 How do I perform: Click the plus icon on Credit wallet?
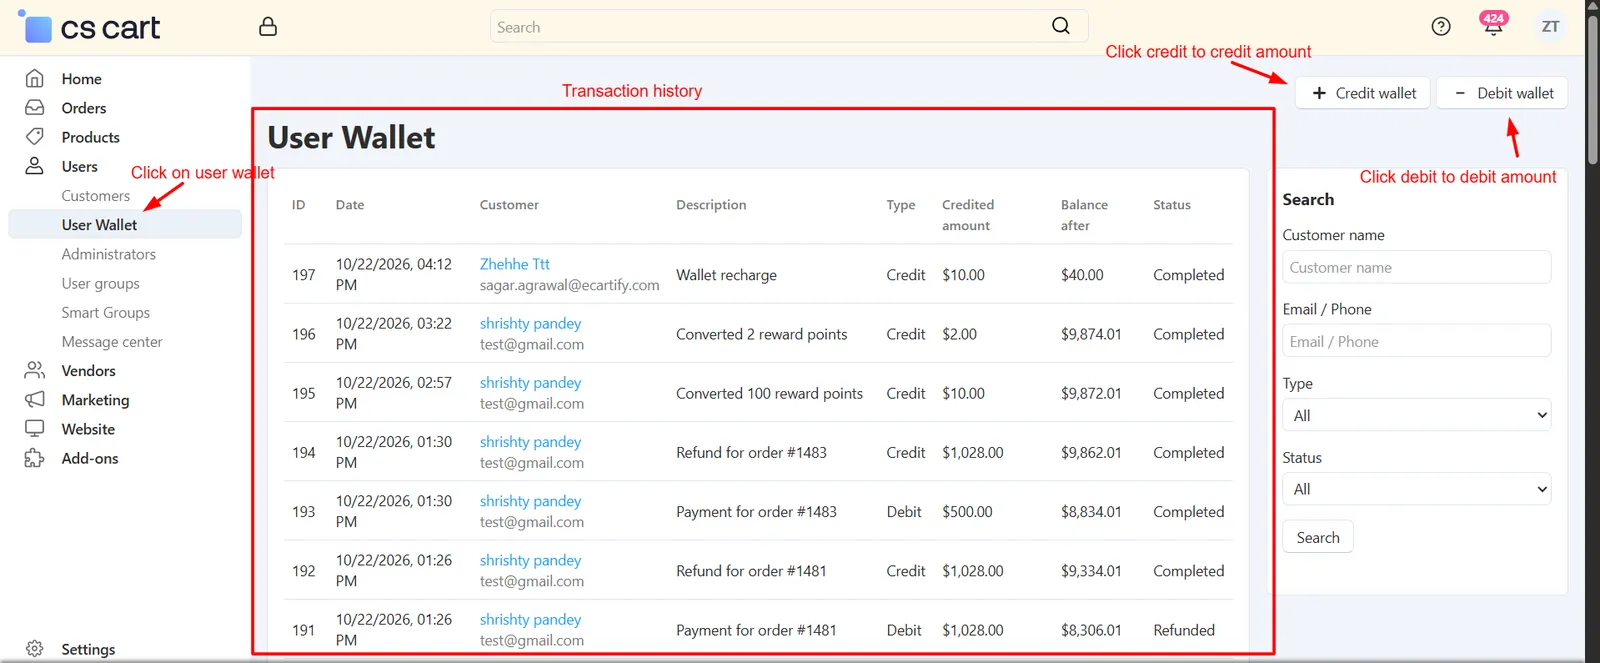pyautogui.click(x=1319, y=93)
